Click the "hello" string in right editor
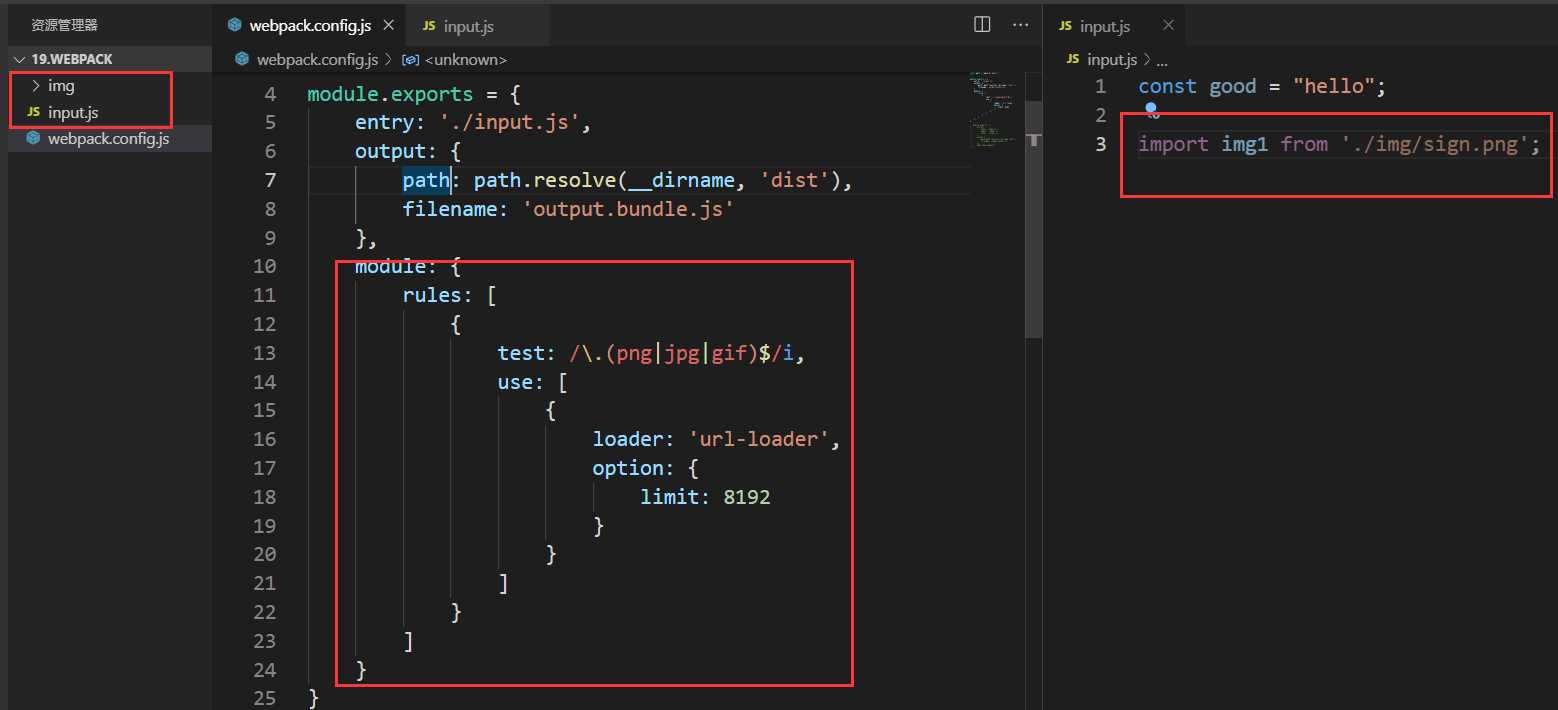This screenshot has width=1558, height=710. pos(1333,86)
